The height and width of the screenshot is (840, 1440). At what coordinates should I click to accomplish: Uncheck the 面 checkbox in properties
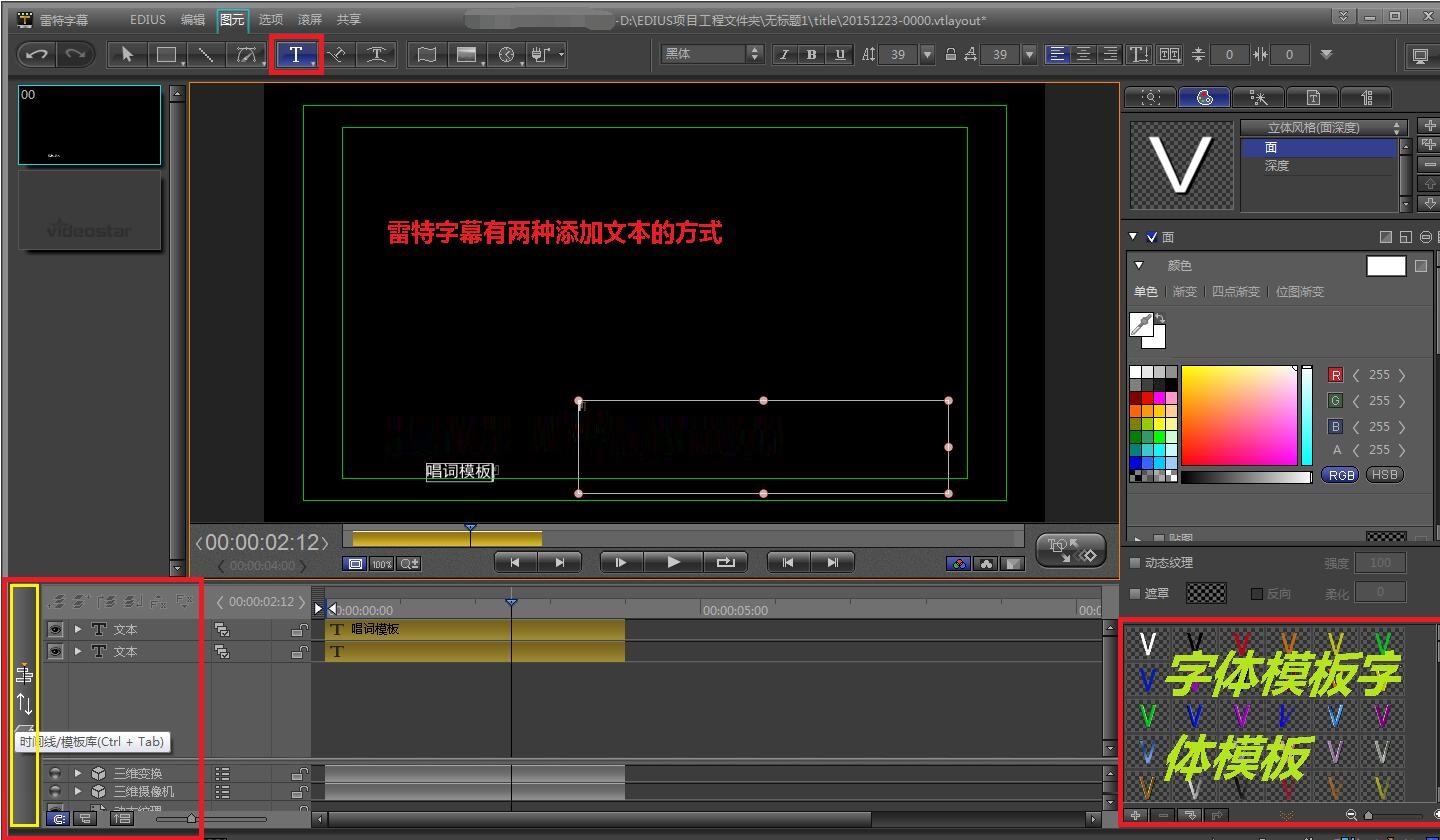pos(1152,237)
